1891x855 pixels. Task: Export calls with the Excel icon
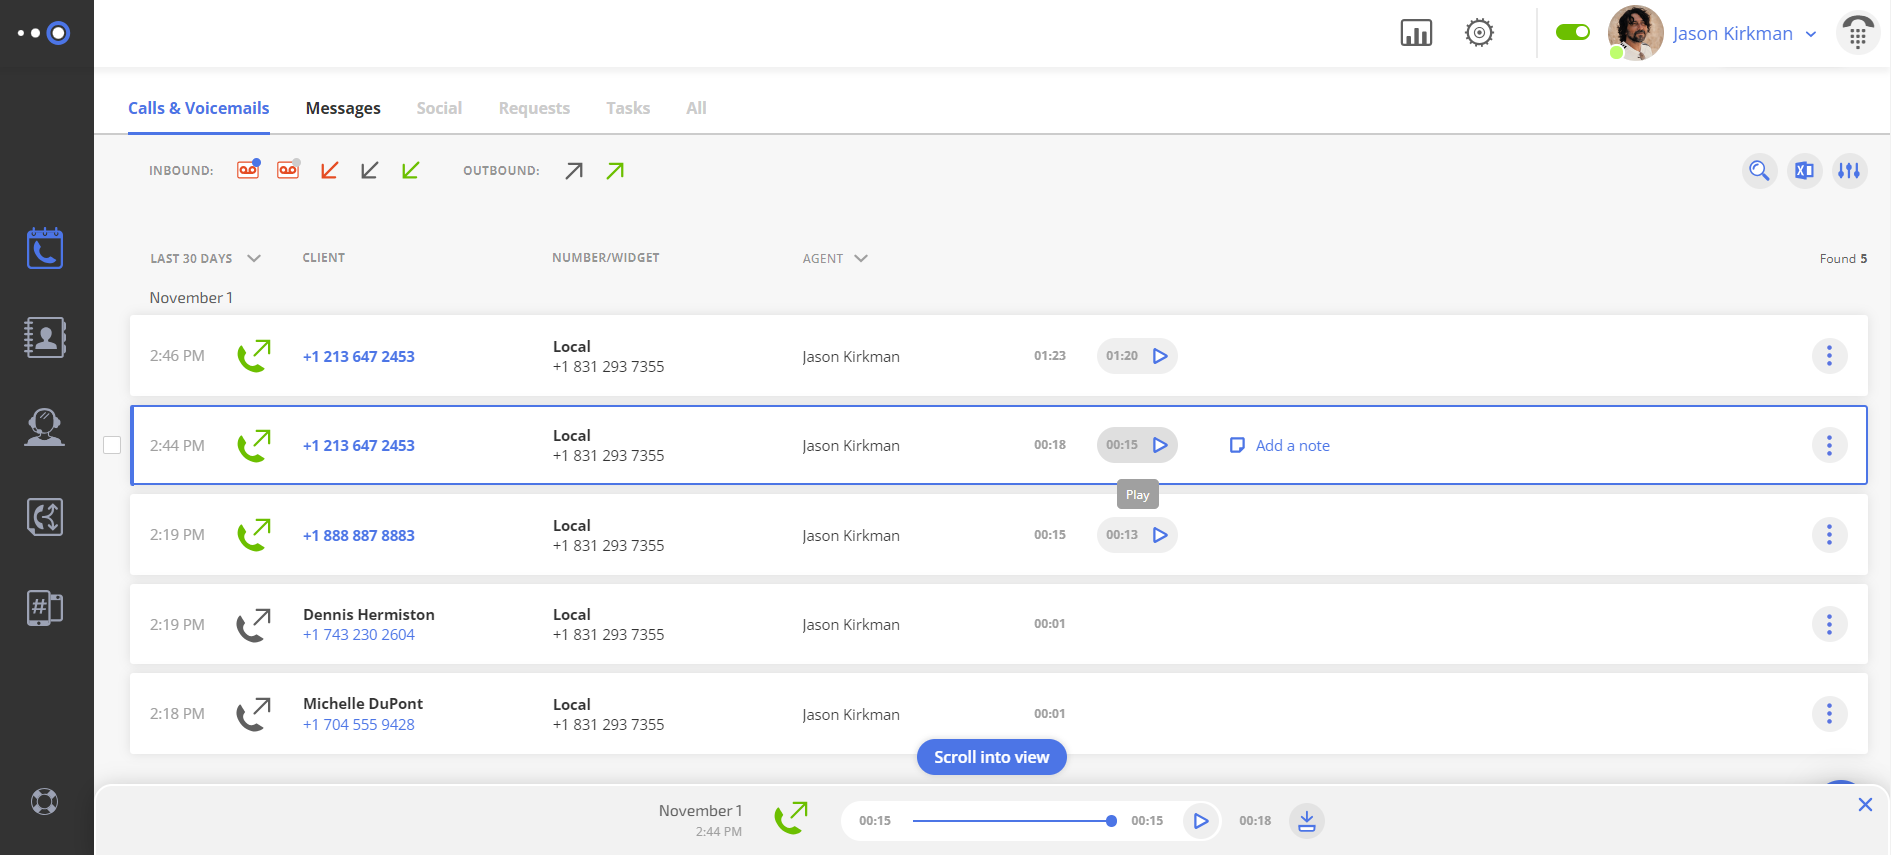click(1804, 171)
